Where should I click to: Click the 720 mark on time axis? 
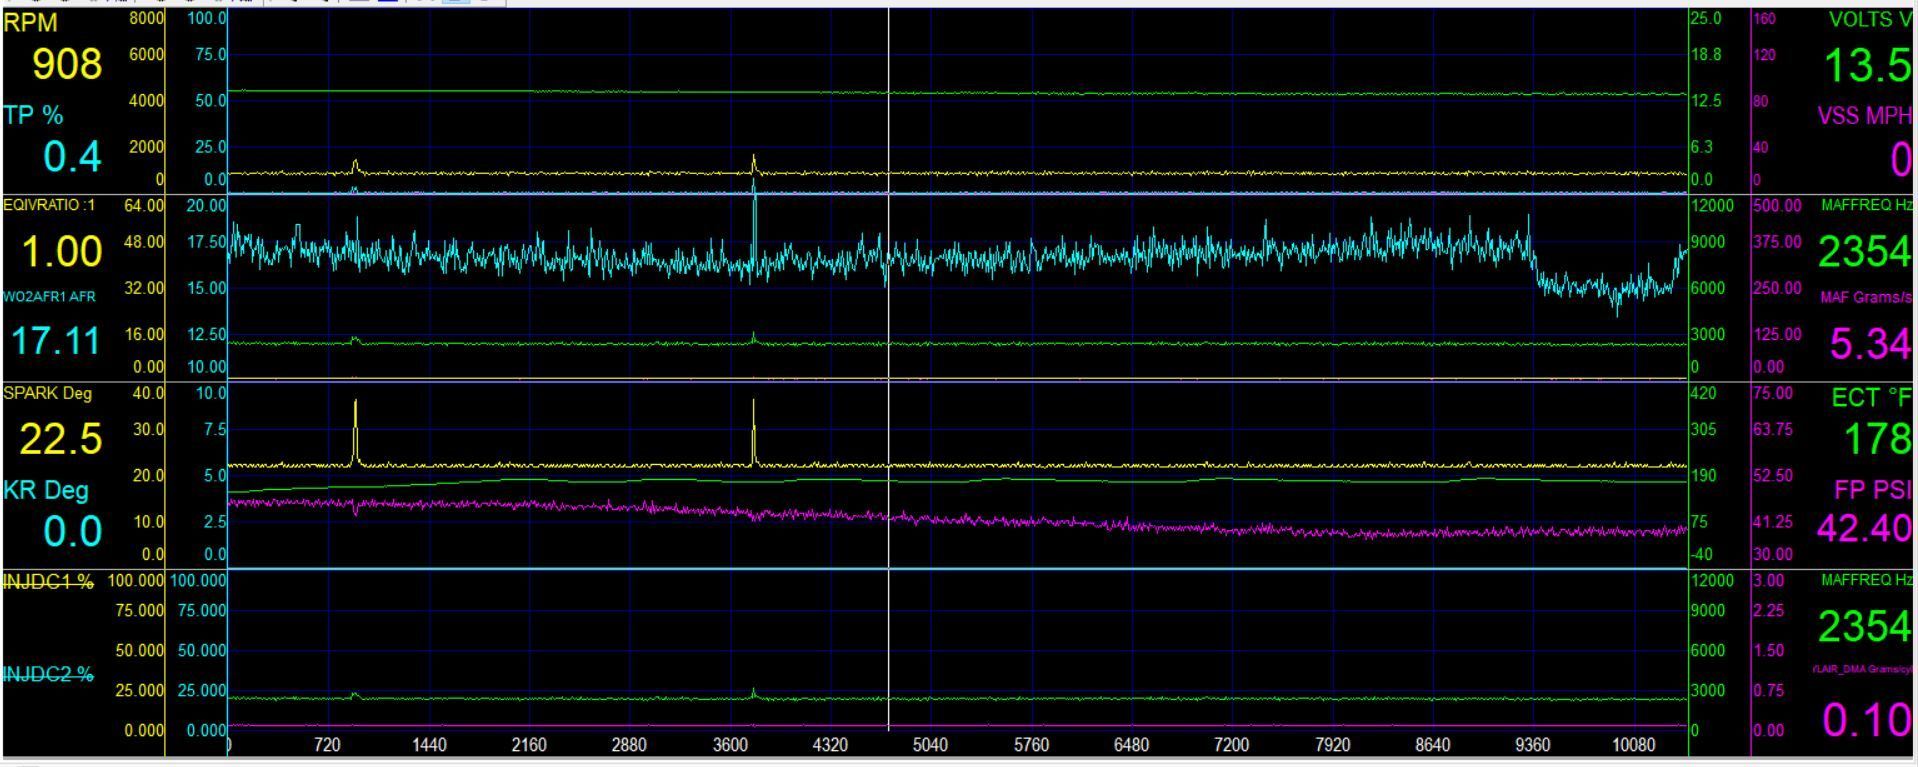coord(327,745)
